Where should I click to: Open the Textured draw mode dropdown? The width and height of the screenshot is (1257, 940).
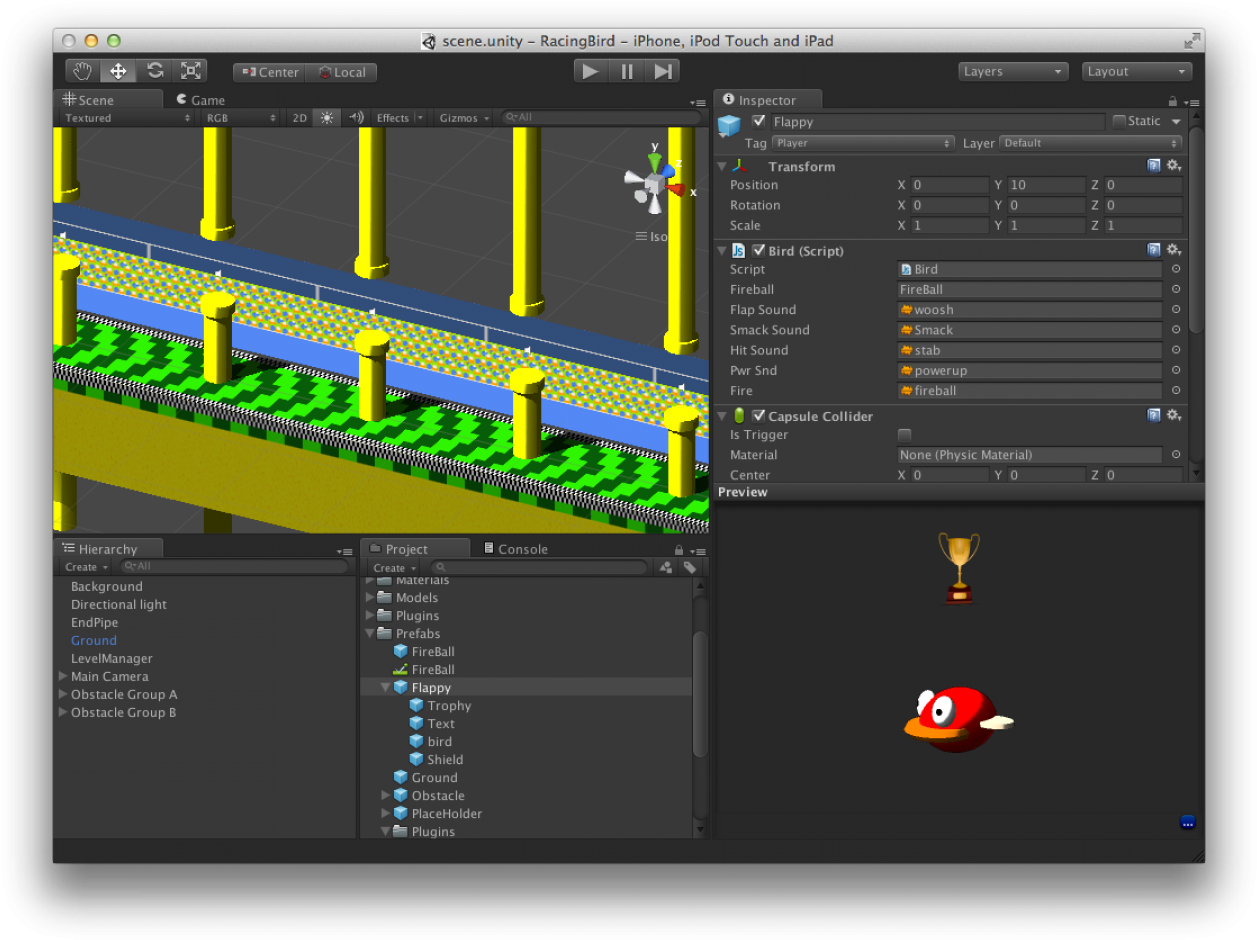(126, 118)
